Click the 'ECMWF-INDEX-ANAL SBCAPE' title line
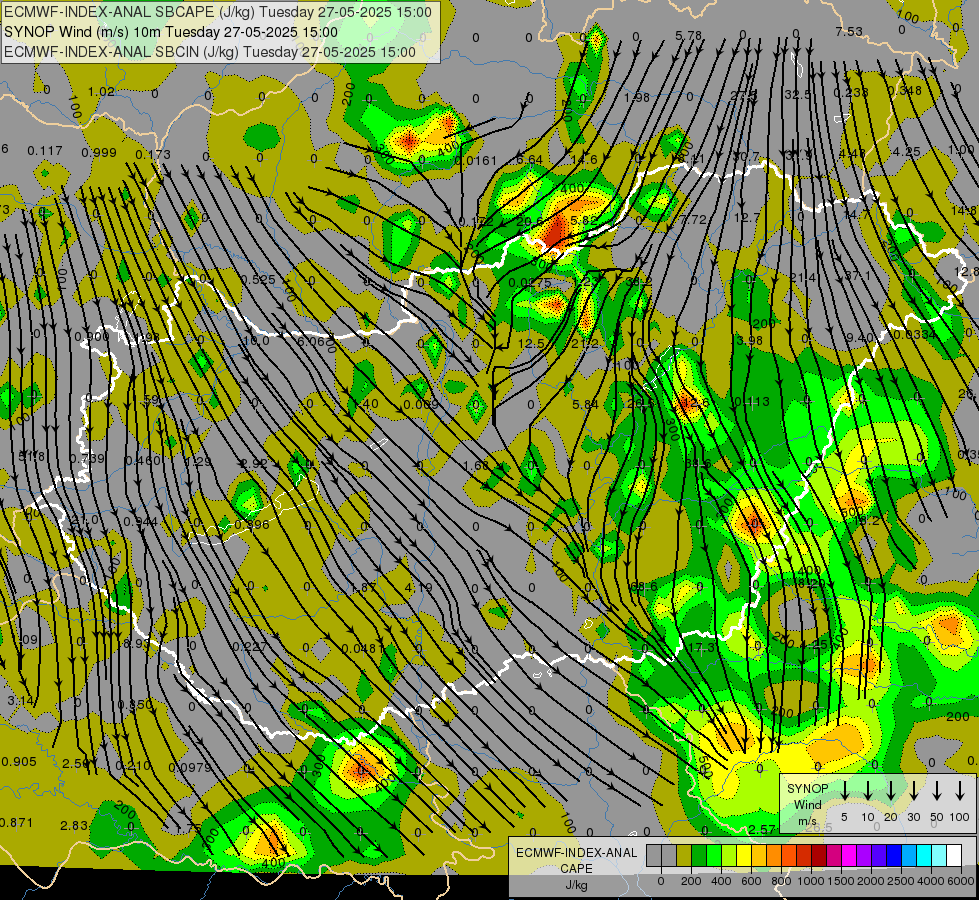Image resolution: width=979 pixels, height=900 pixels. 217,12
